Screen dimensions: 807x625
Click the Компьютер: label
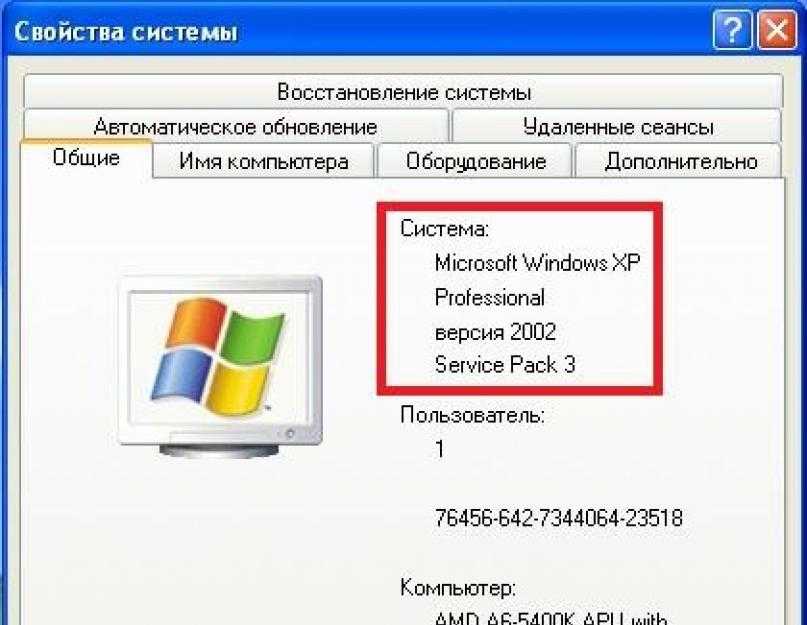coord(458,587)
